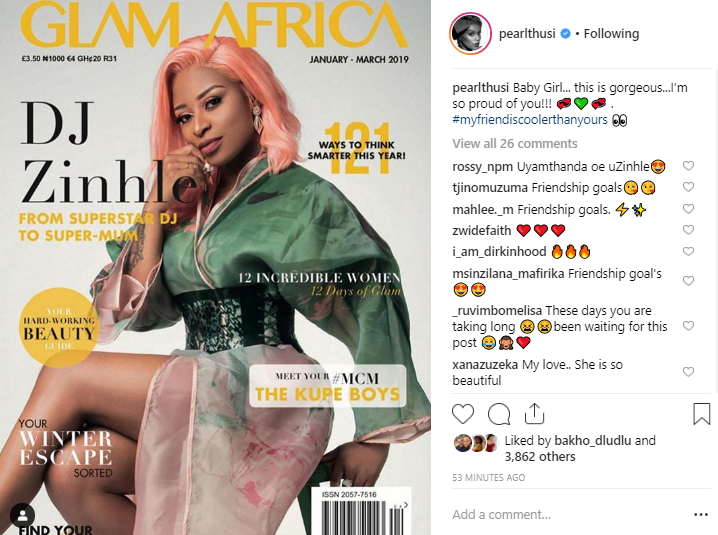
Task: Show the 3,862 others who liked
Action: tap(540, 457)
